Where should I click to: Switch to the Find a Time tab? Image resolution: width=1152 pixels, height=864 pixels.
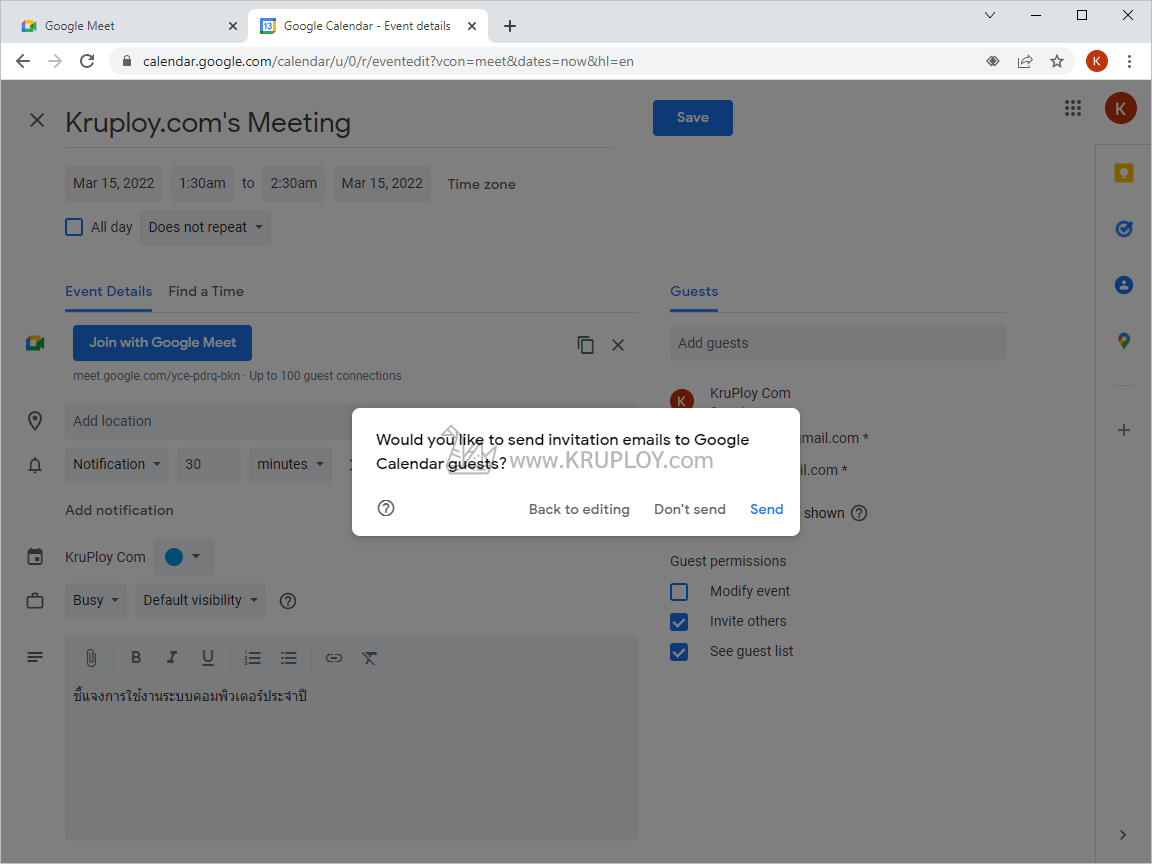click(x=206, y=292)
